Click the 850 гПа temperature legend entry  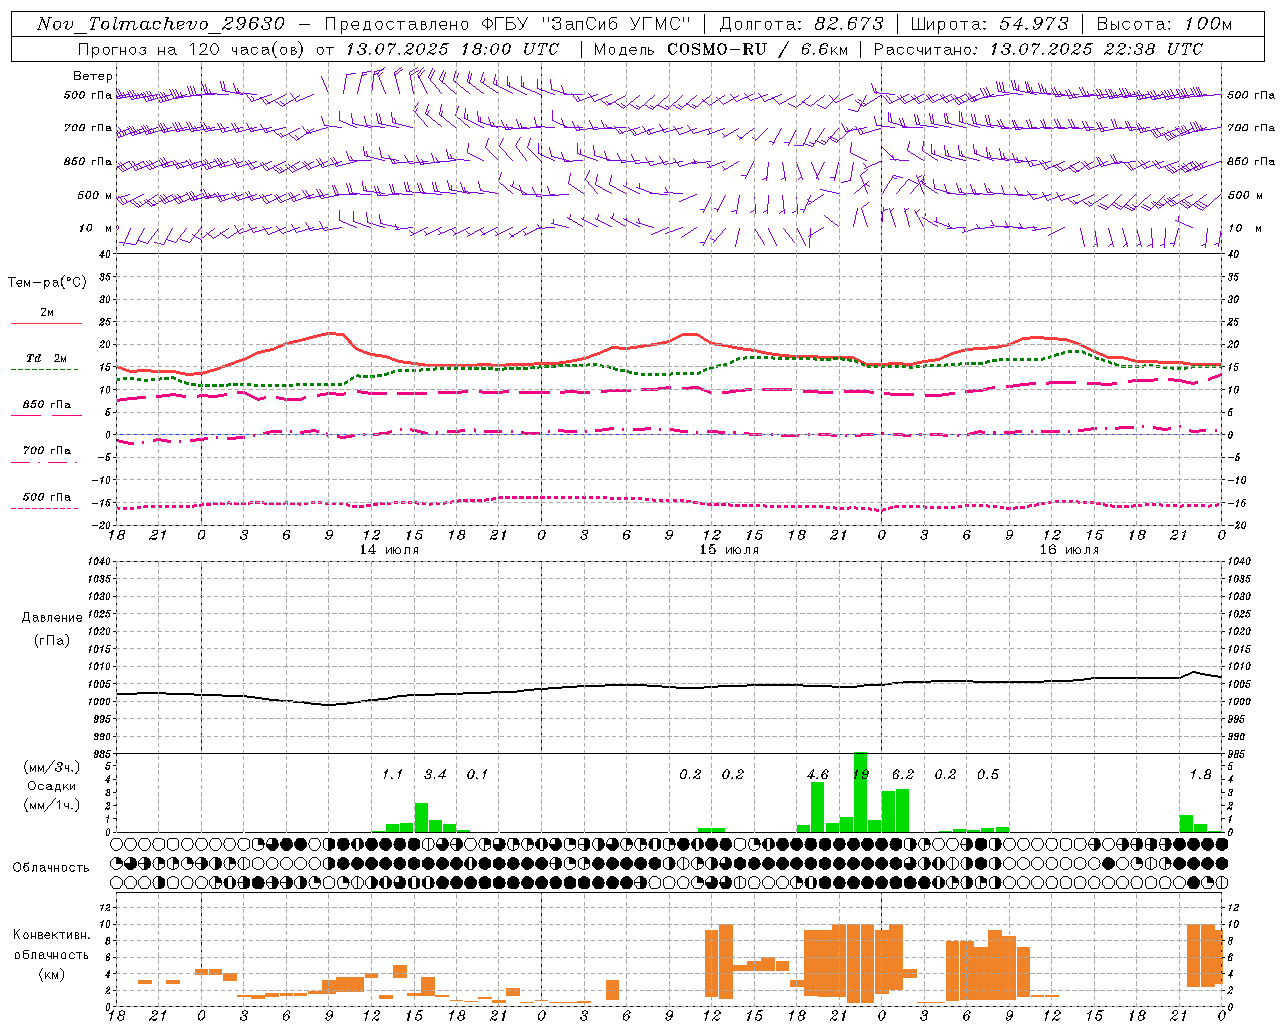pyautogui.click(x=46, y=405)
